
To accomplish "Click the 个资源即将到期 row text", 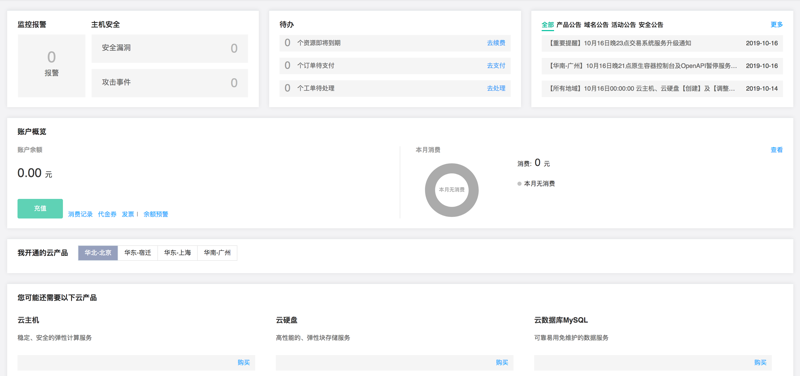I will (x=318, y=43).
